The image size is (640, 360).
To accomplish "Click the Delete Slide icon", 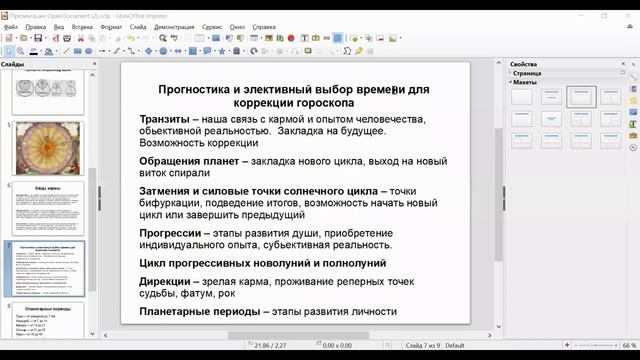I will coord(380,38).
